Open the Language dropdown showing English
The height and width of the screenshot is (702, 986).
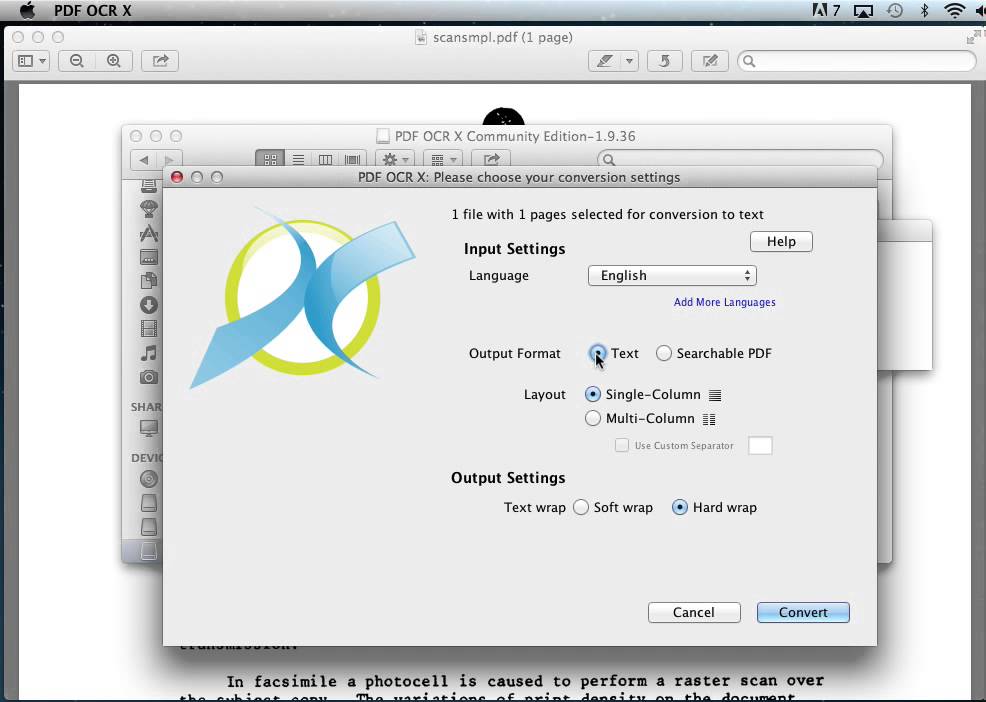672,276
